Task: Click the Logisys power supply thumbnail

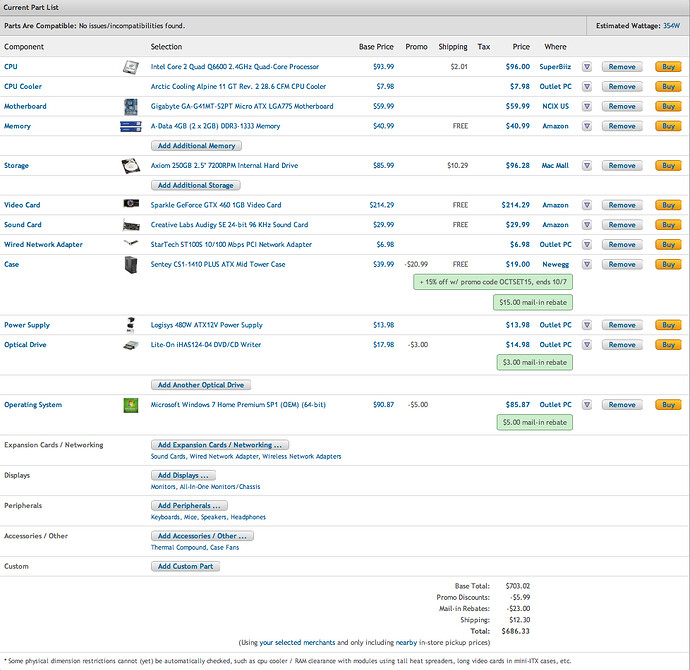Action: [130, 325]
